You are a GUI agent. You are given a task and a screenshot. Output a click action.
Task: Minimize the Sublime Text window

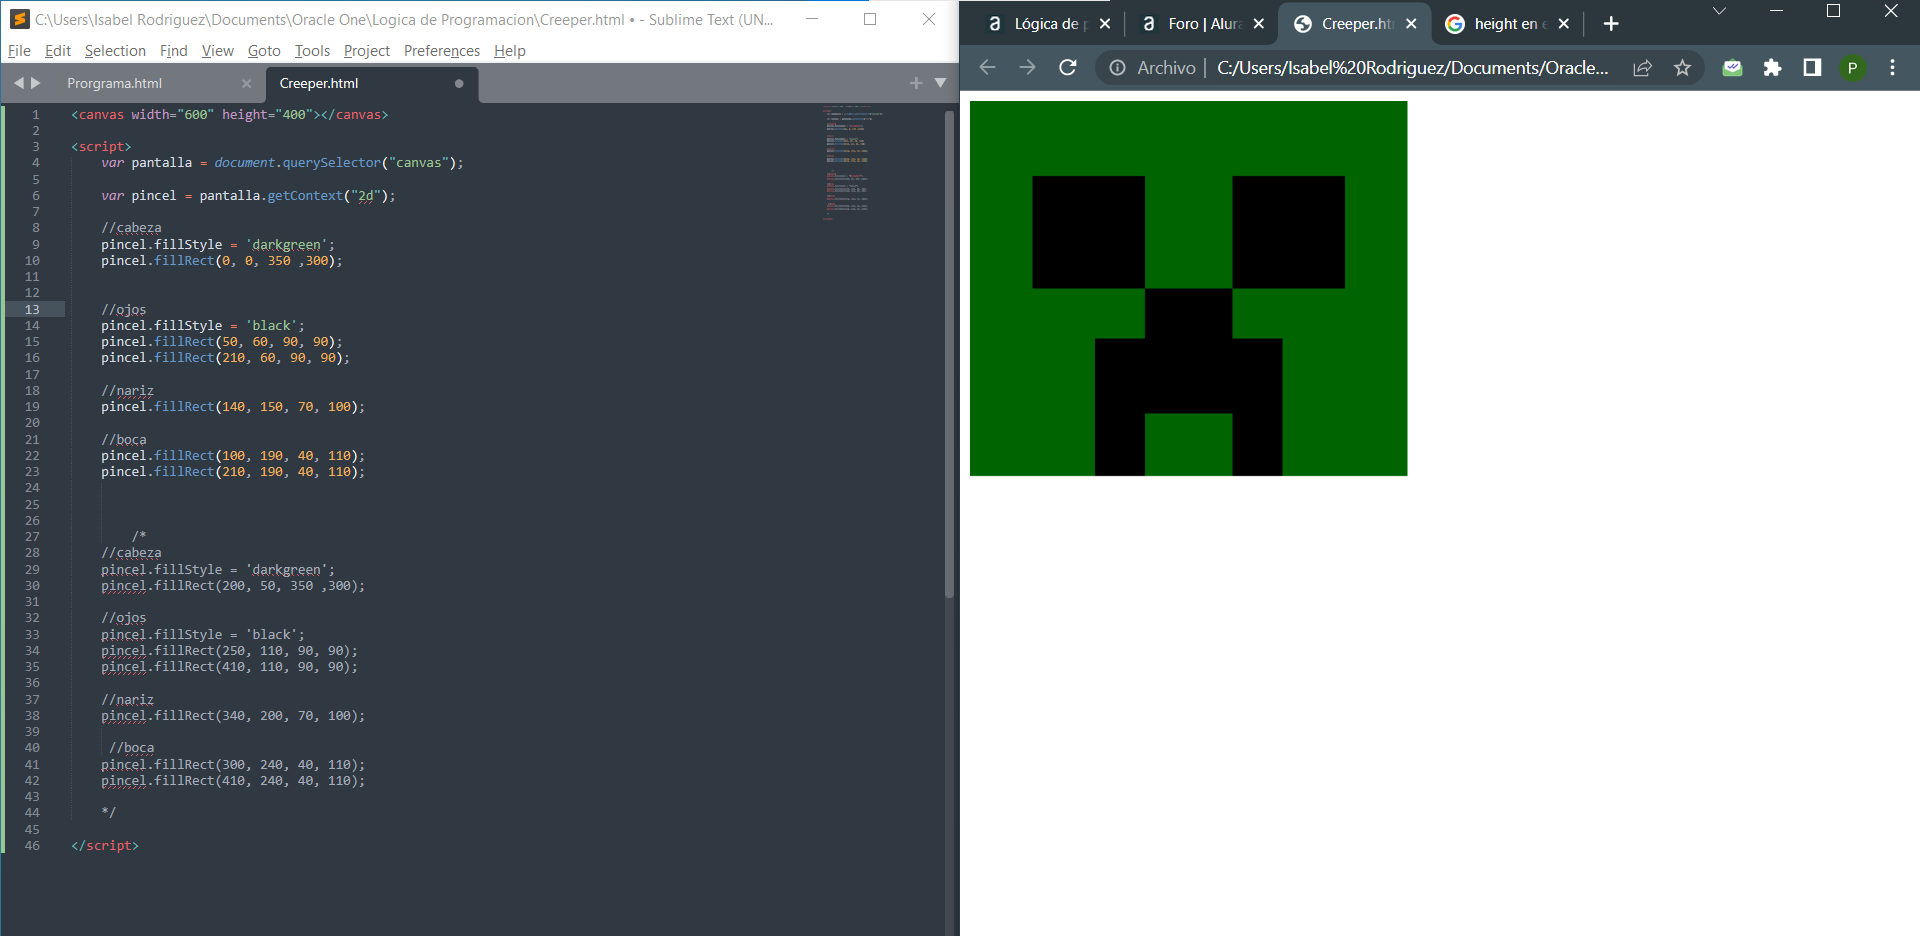[812, 19]
